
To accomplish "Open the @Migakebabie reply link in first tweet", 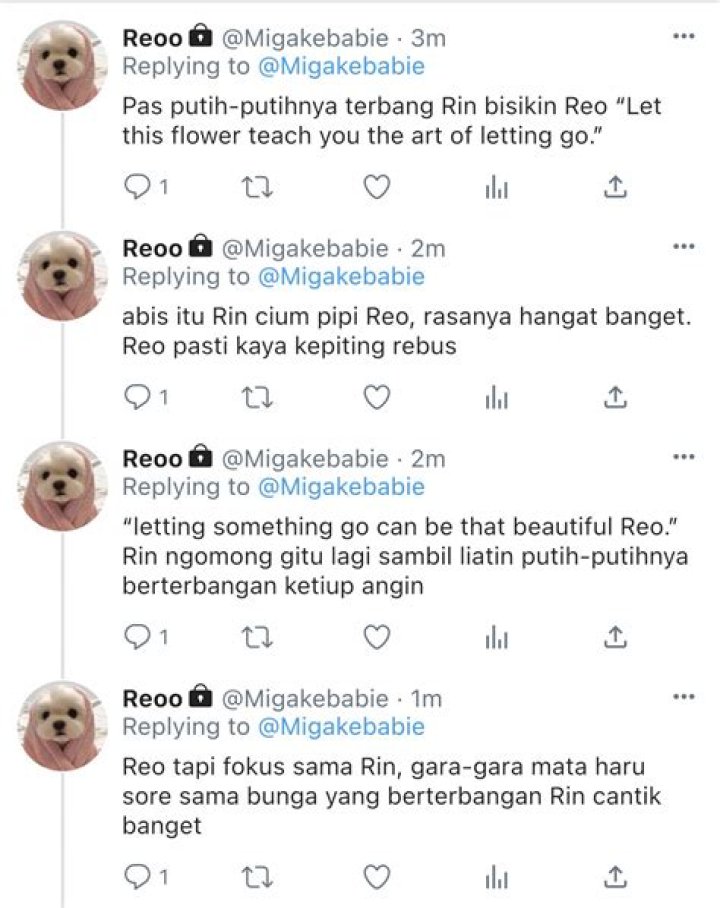I will (x=341, y=66).
